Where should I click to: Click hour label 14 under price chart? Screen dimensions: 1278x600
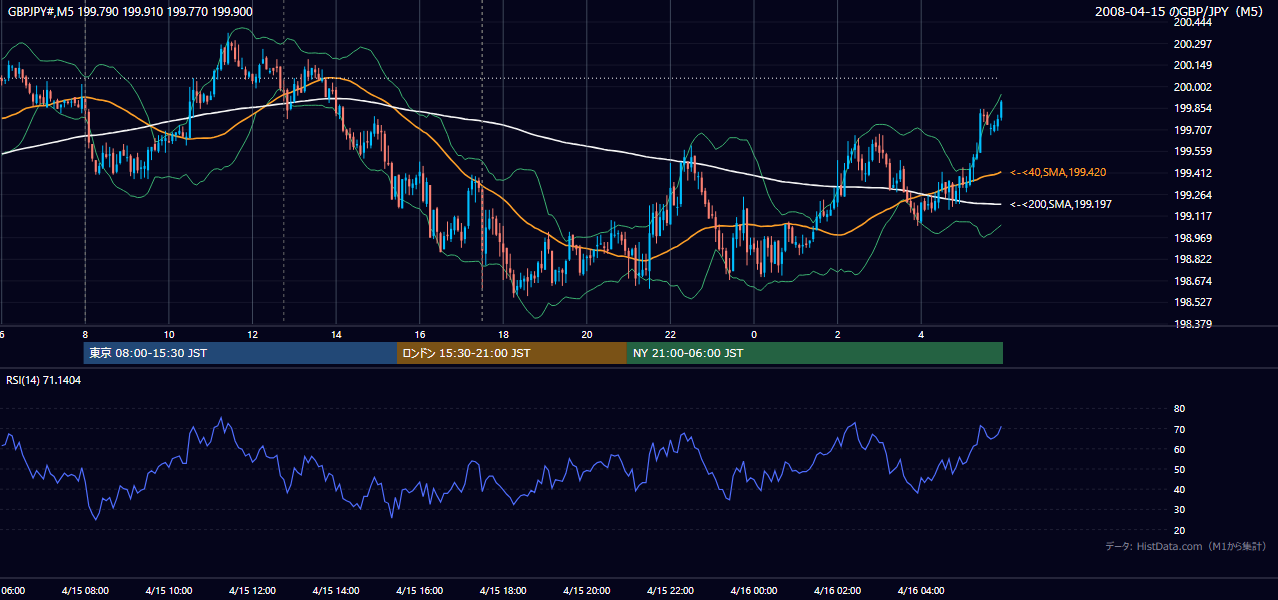[x=336, y=334]
